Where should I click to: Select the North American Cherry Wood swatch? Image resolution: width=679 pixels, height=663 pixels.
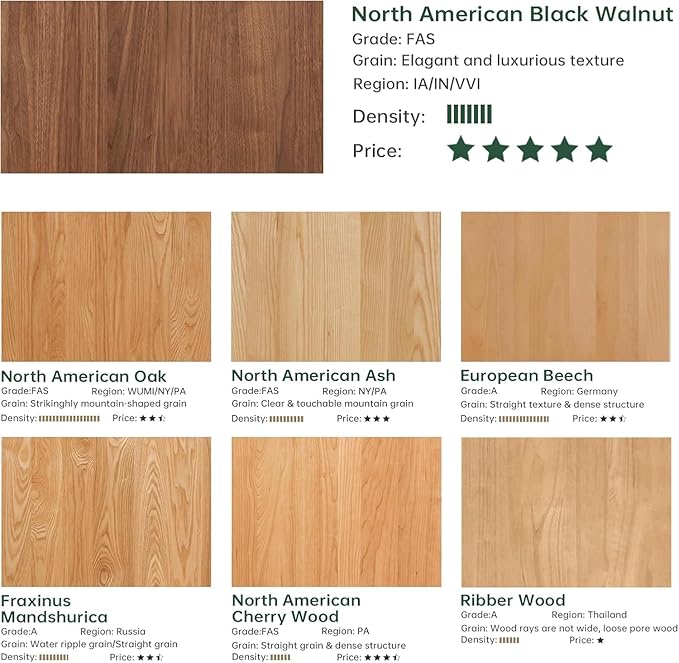tap(336, 512)
